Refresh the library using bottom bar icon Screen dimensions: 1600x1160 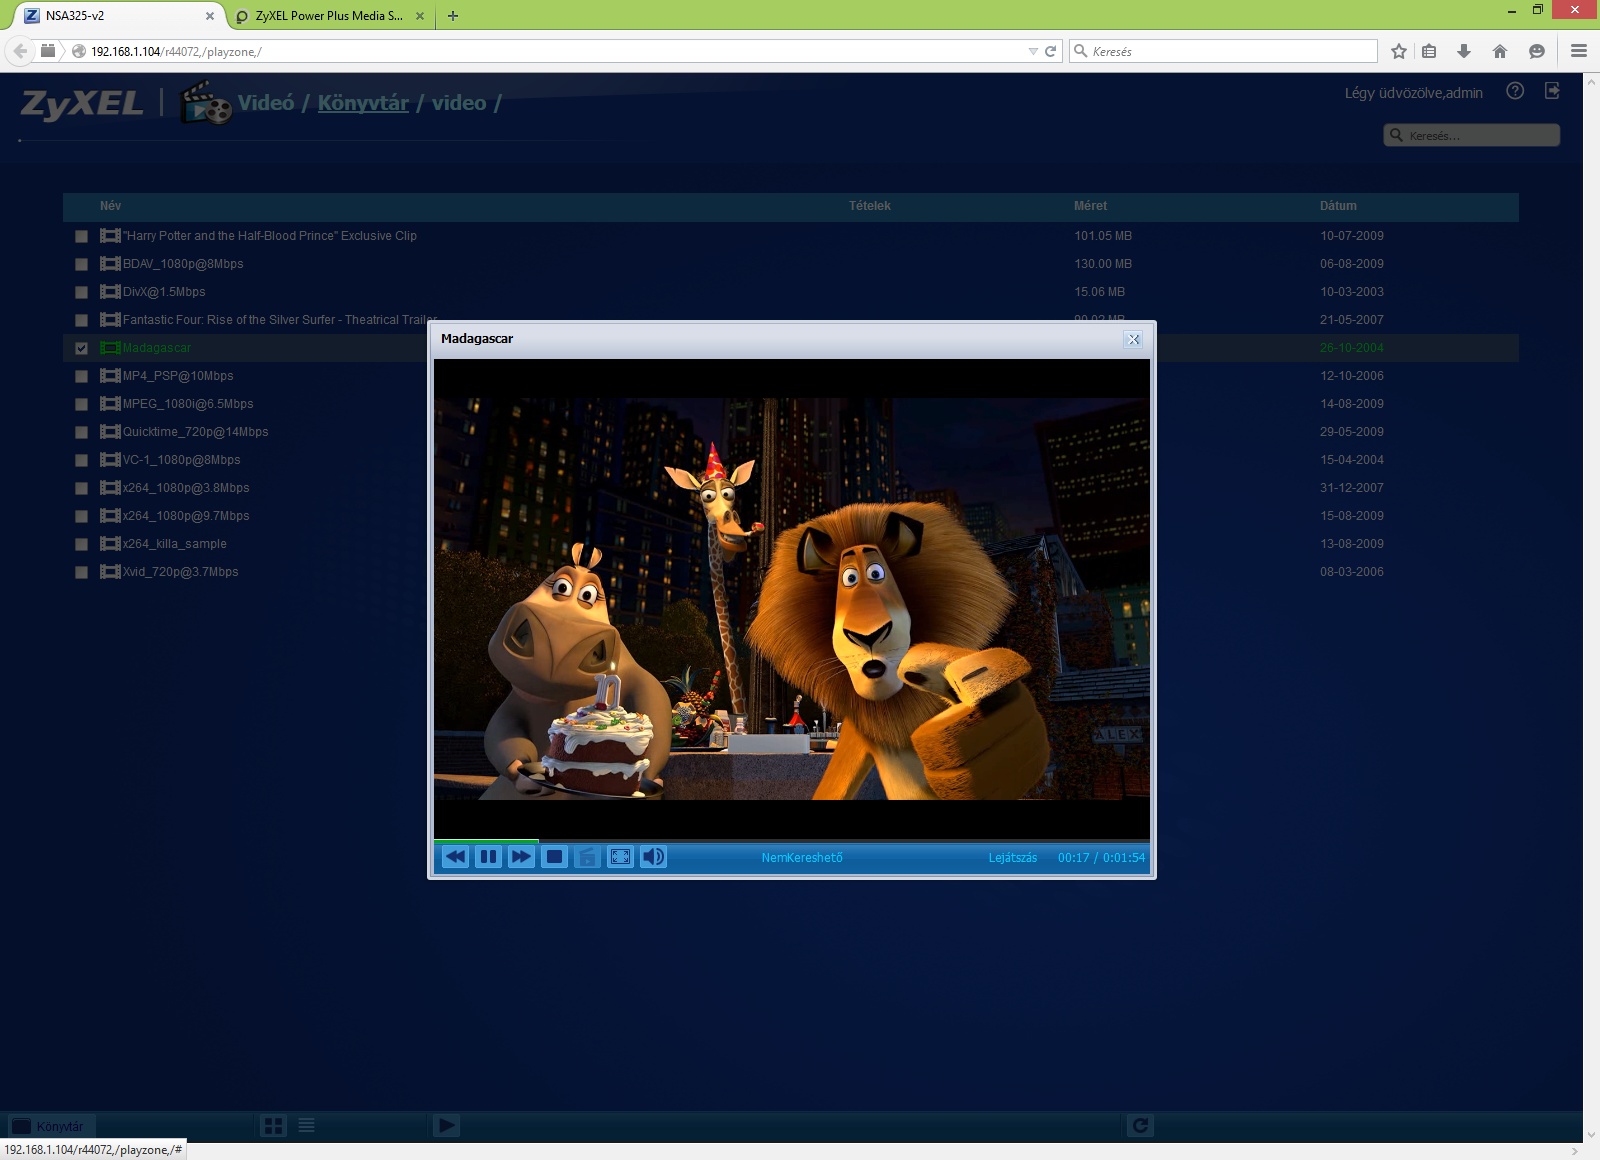click(x=1140, y=1126)
